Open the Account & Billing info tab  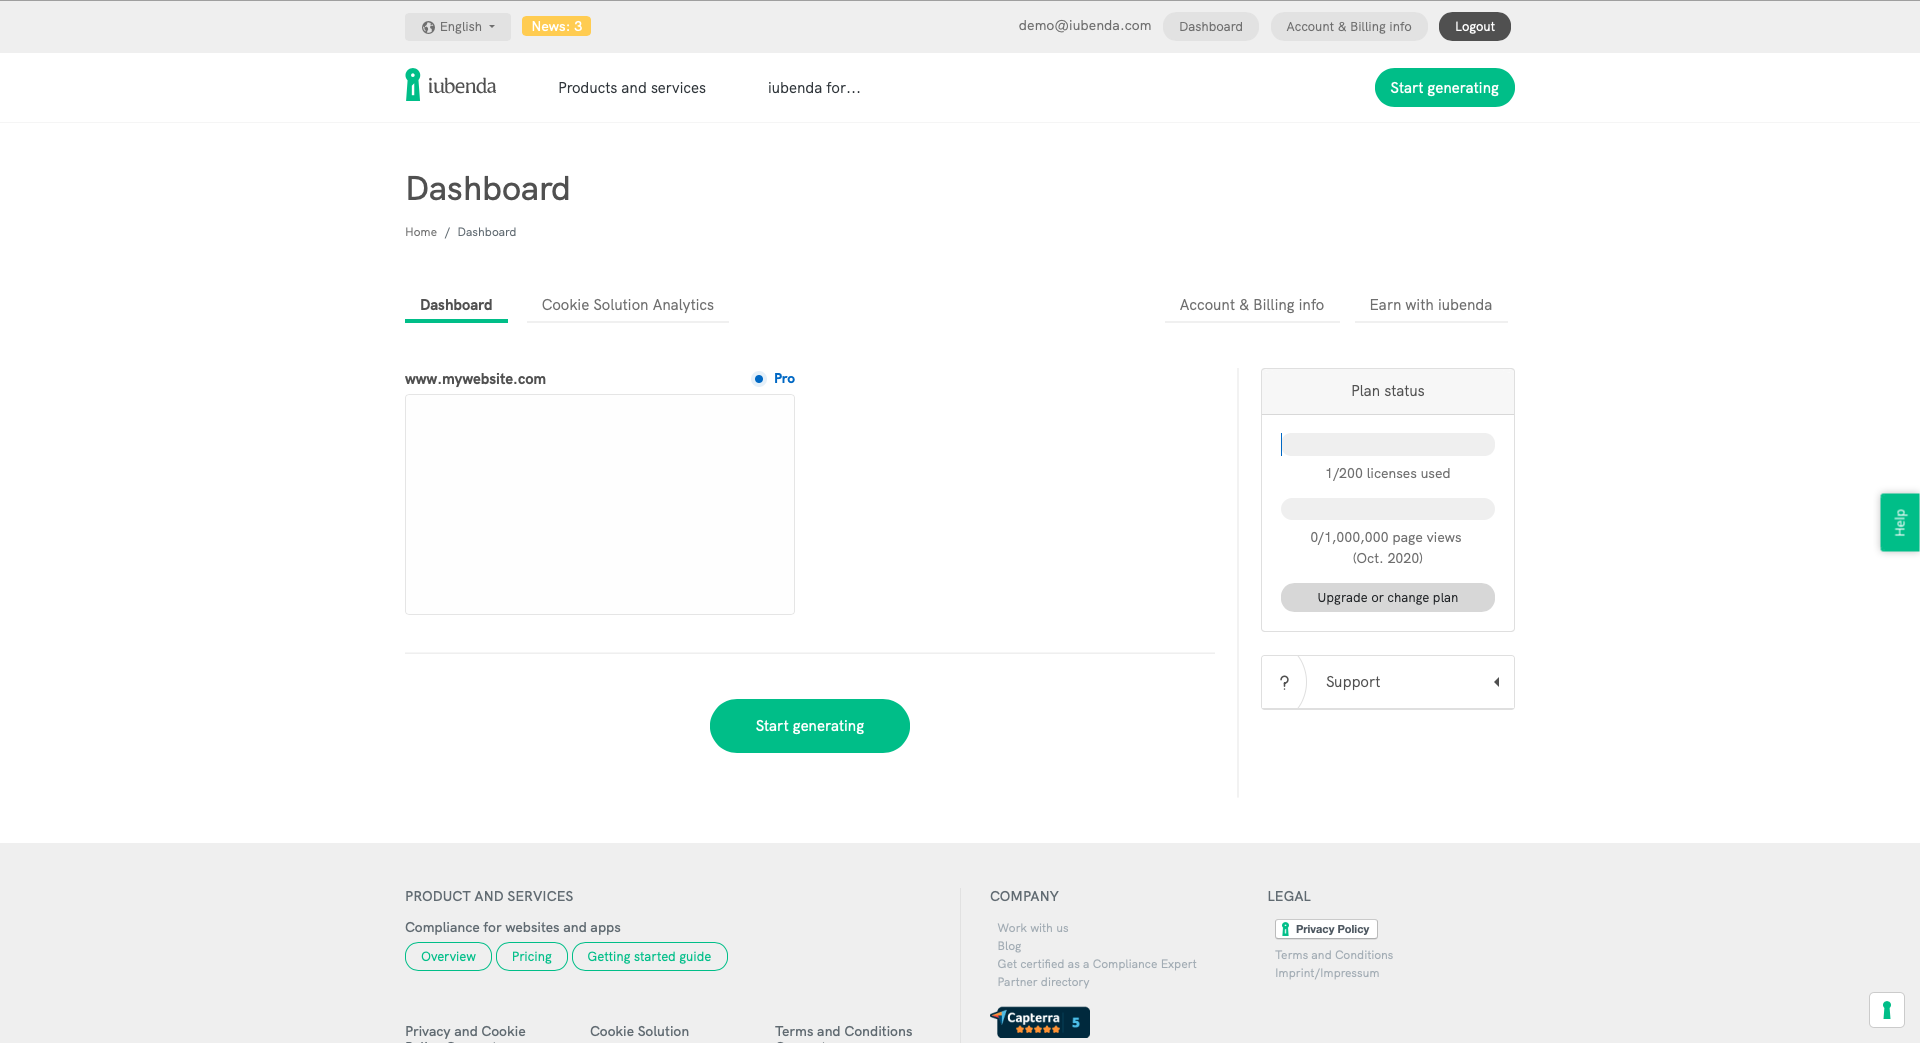point(1252,305)
